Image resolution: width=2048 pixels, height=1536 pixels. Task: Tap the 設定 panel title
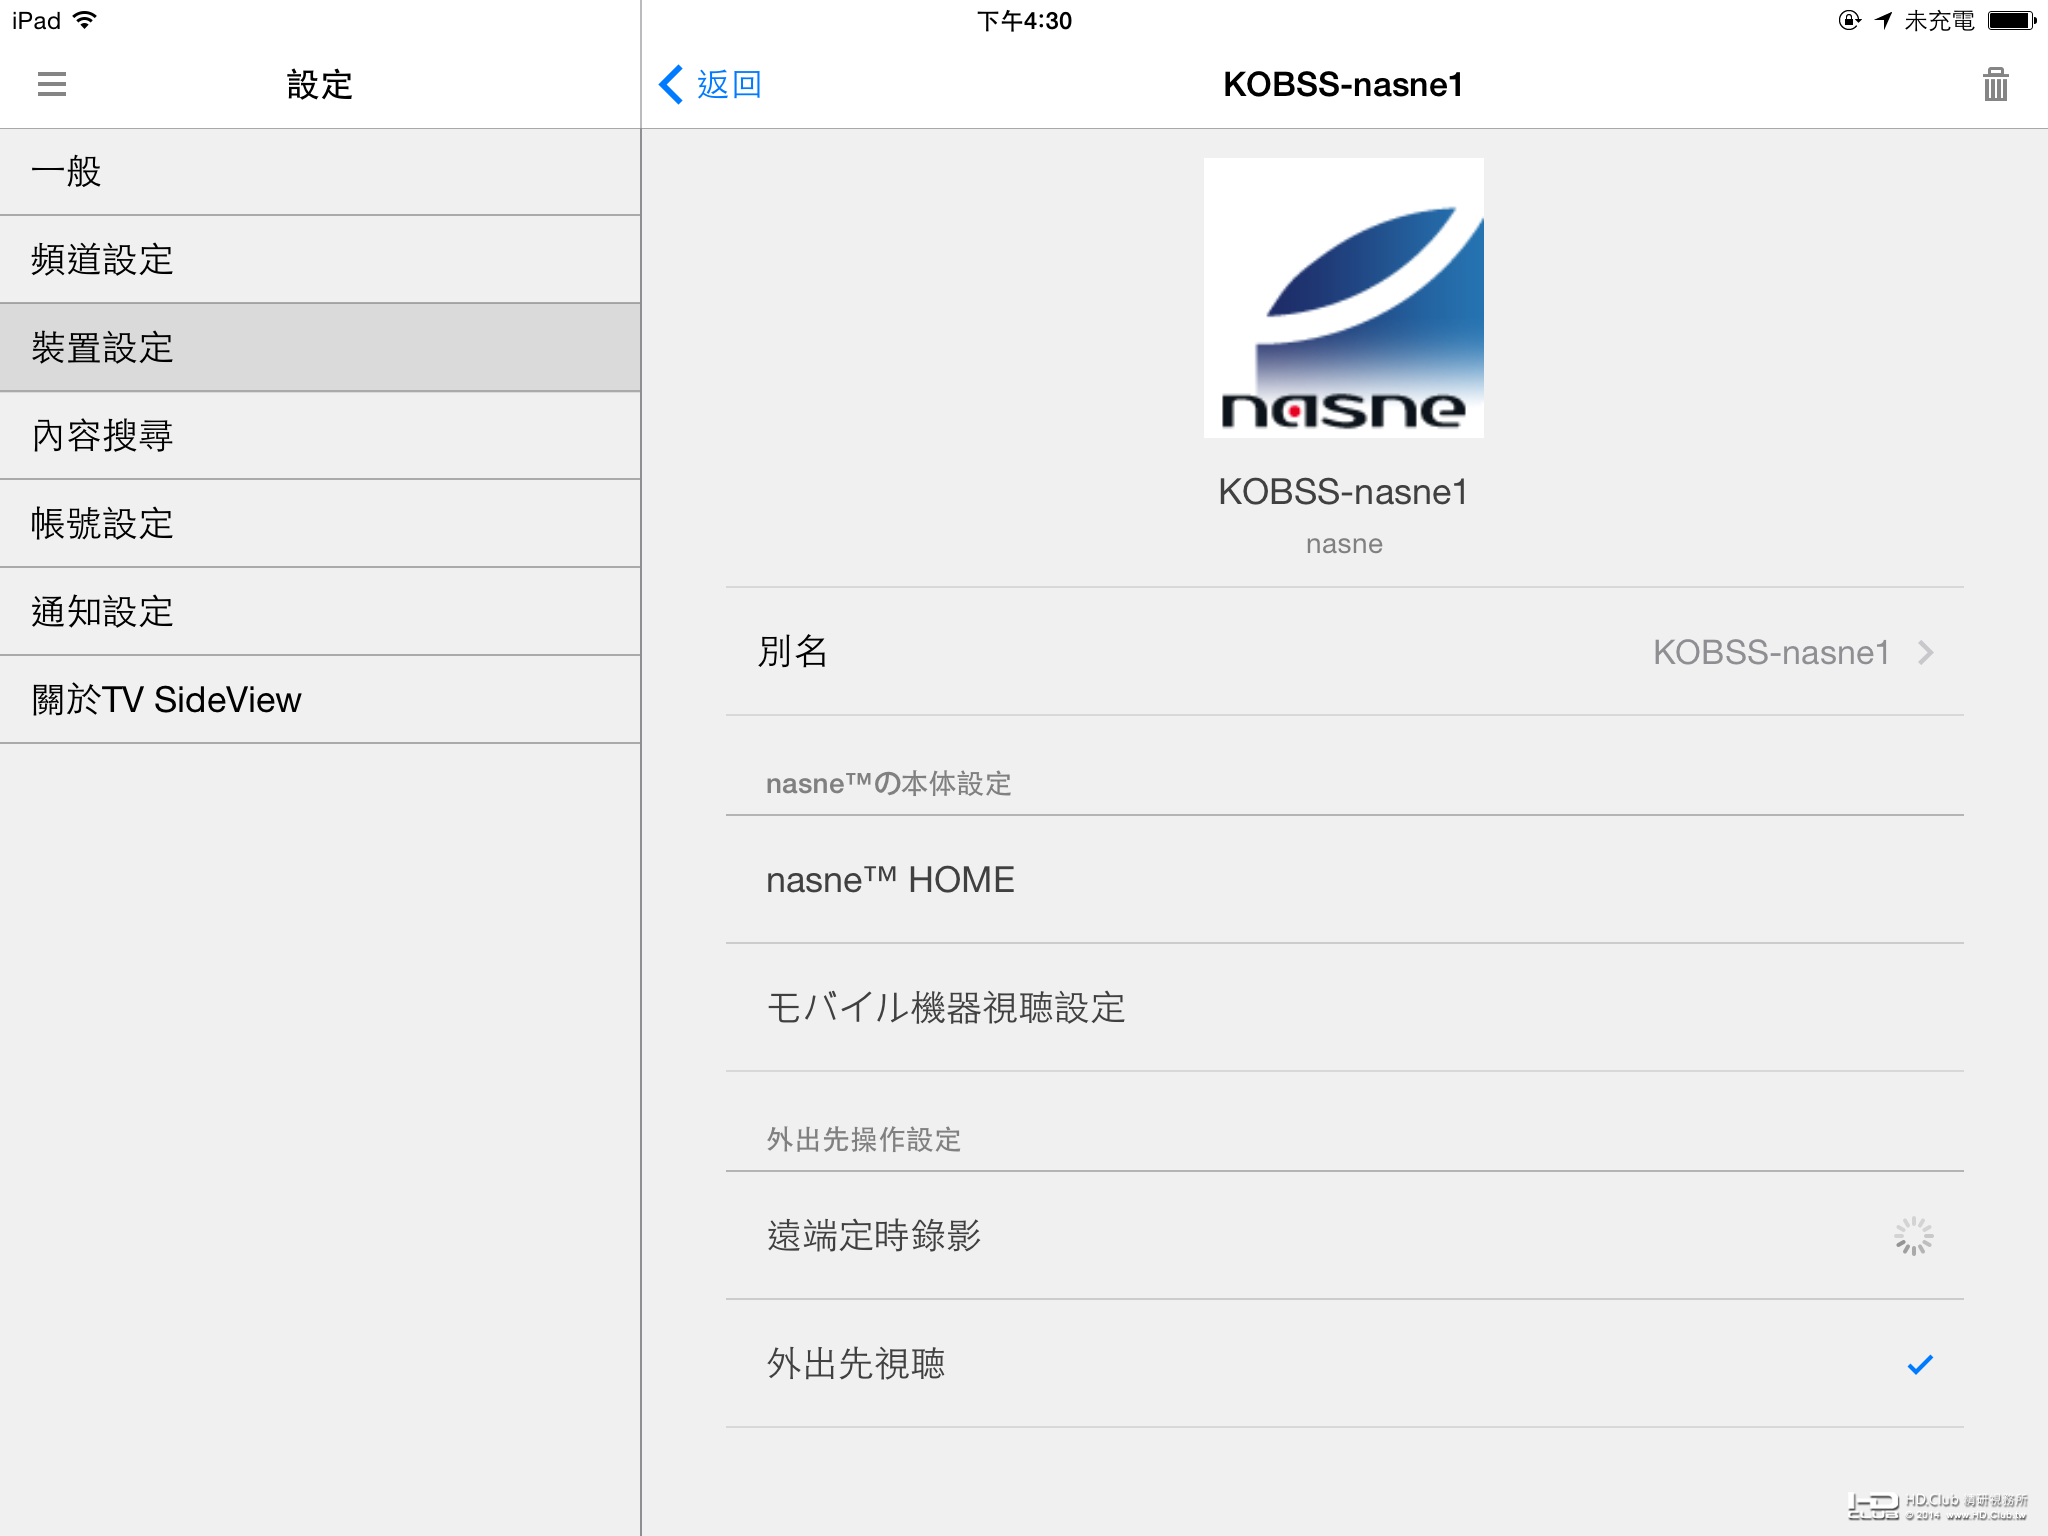(320, 84)
